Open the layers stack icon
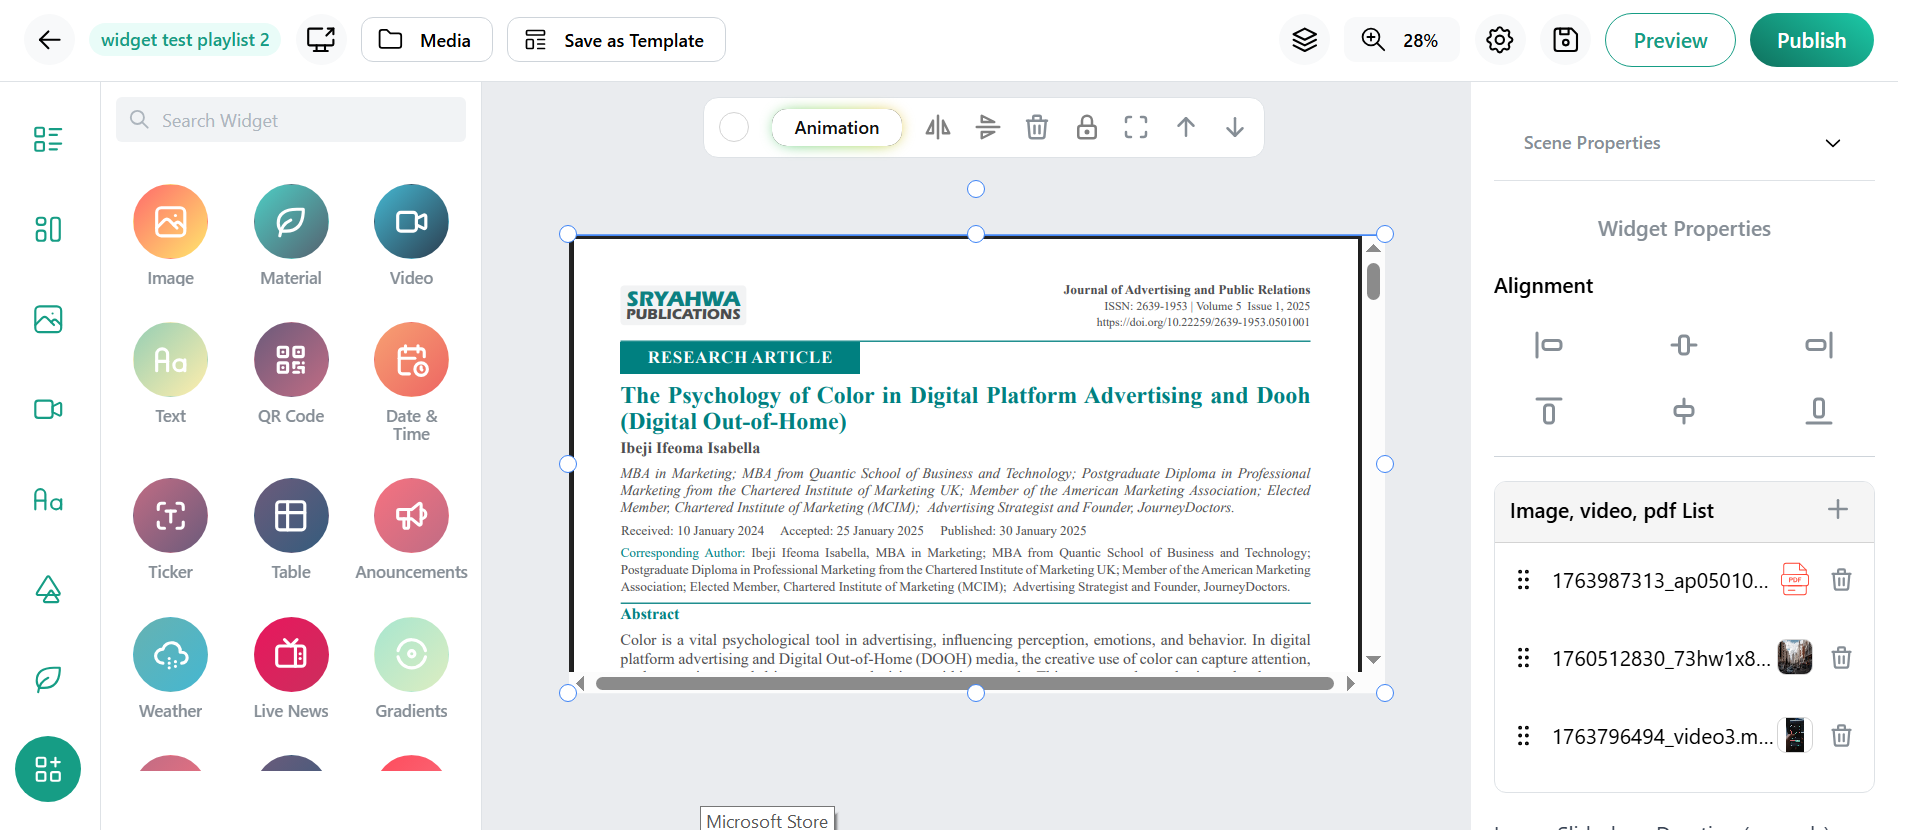The image size is (1920, 830). [1304, 40]
